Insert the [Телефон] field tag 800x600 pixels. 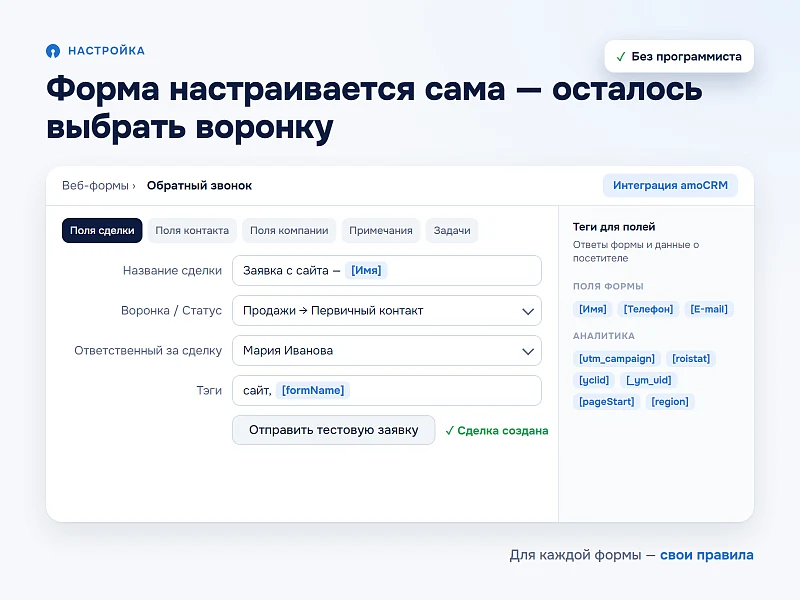pos(648,309)
